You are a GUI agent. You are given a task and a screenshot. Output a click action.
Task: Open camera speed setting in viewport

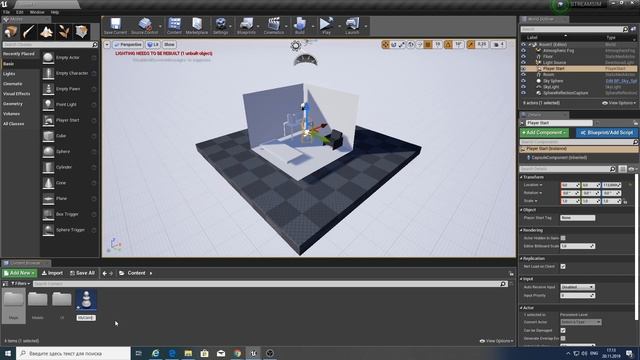(498, 44)
